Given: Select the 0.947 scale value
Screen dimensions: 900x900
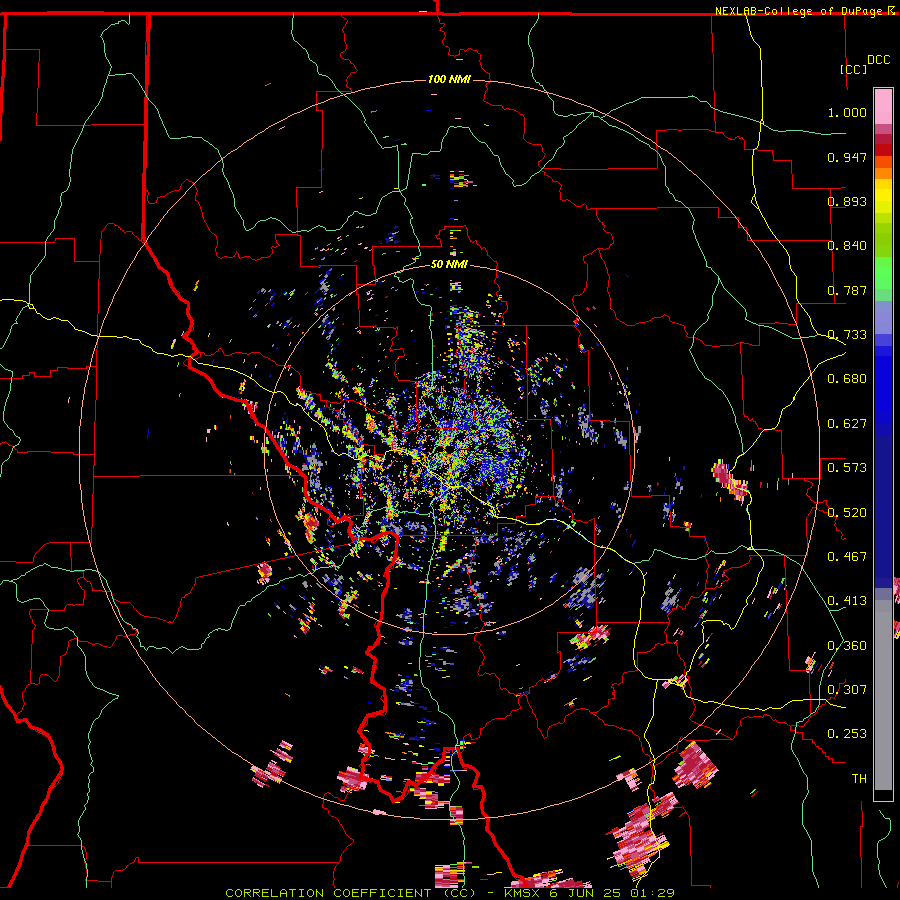Looking at the screenshot, I should coord(847,157).
